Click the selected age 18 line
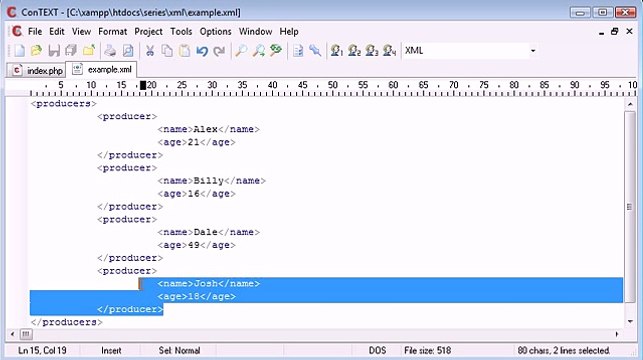Viewport: 643px width, 360px height. (x=196, y=296)
